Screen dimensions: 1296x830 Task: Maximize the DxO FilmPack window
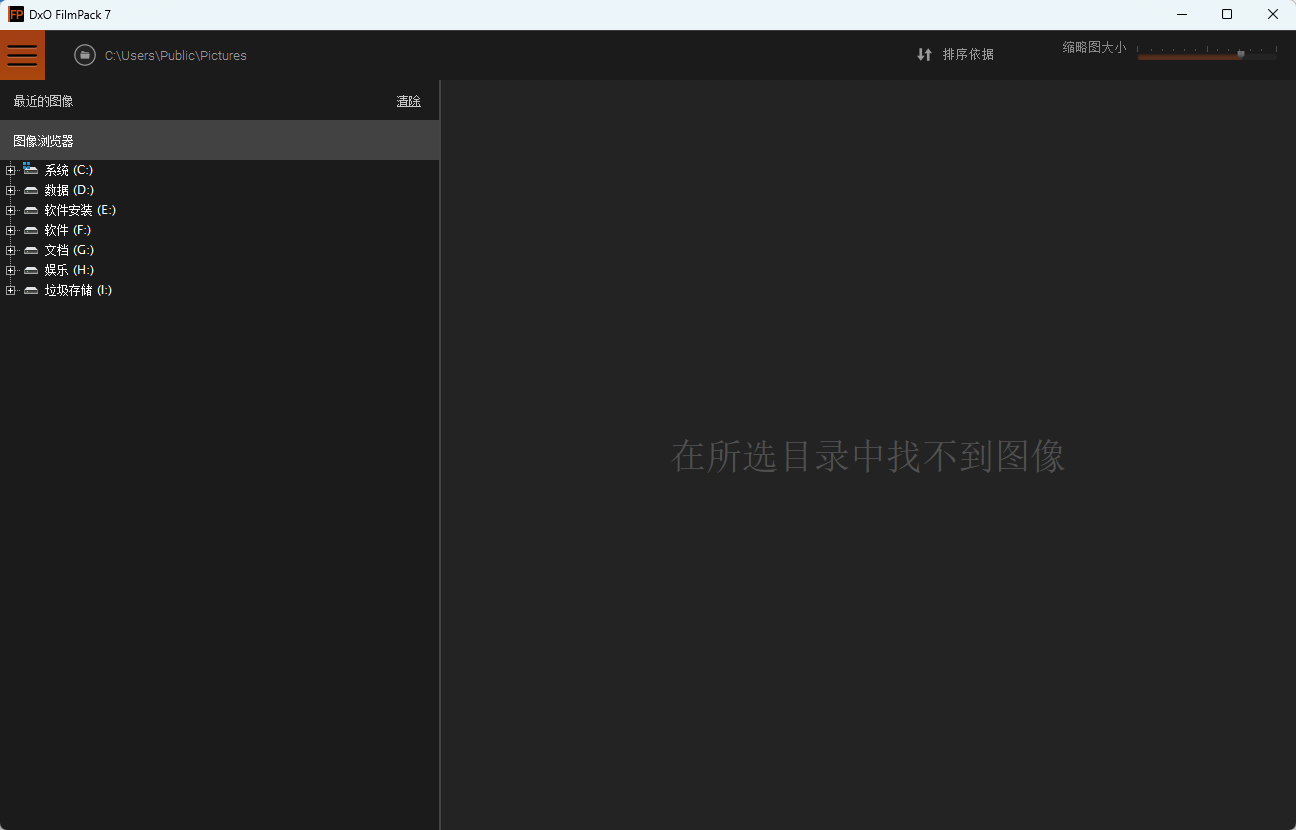[1227, 14]
